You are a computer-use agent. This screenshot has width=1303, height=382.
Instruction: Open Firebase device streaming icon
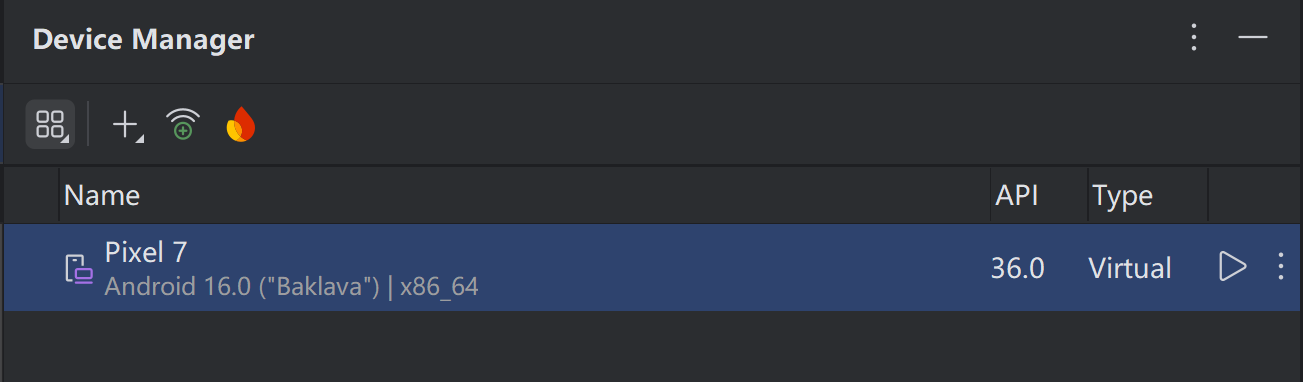tap(240, 125)
